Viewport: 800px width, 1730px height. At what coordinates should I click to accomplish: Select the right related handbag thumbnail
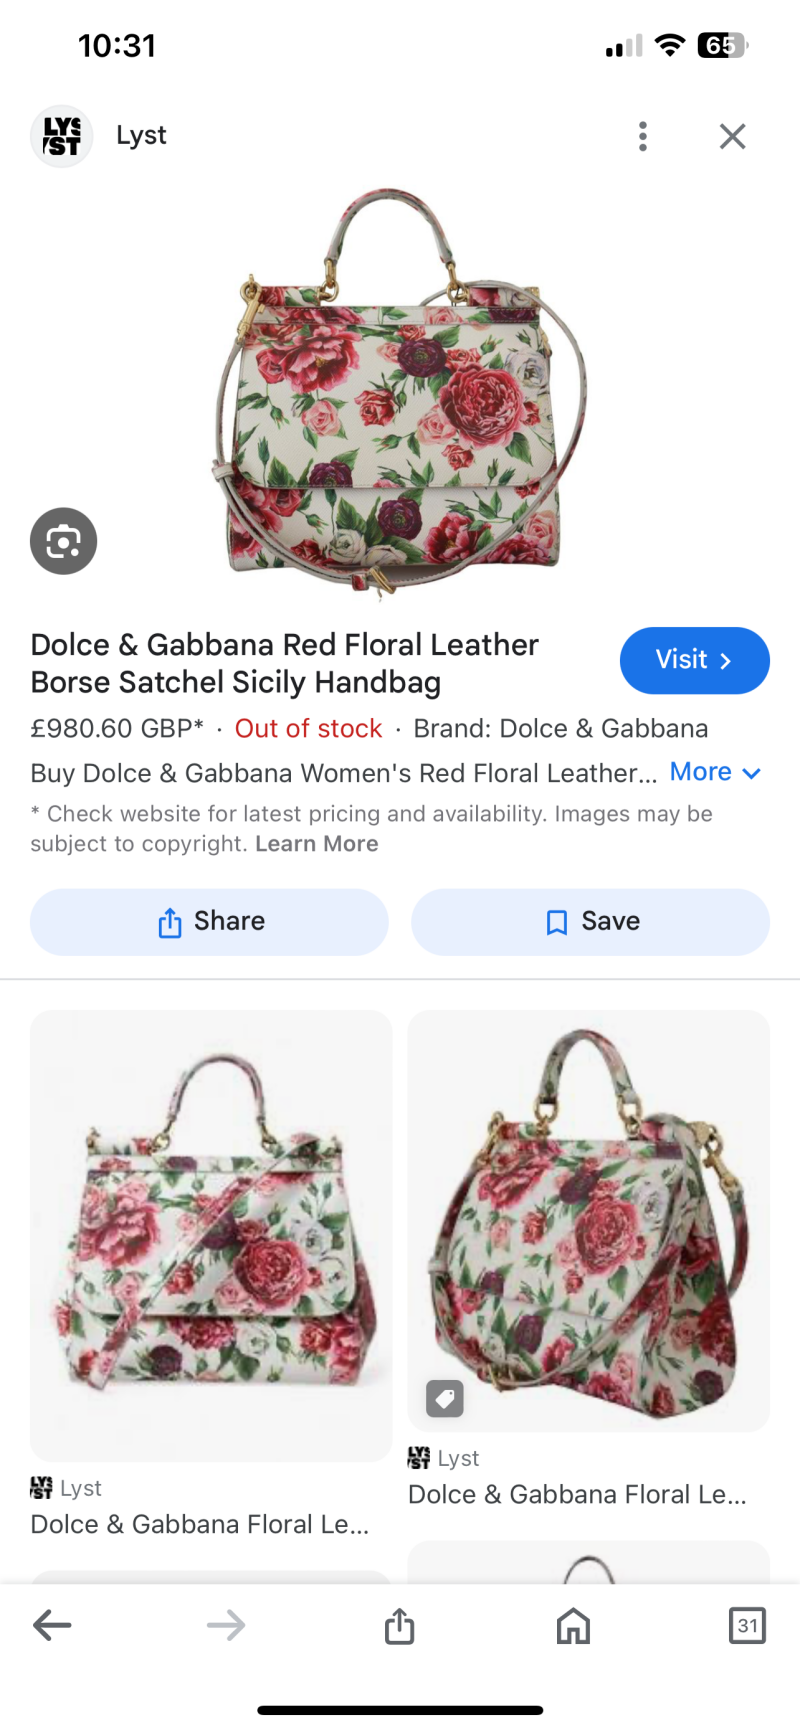pos(588,1220)
